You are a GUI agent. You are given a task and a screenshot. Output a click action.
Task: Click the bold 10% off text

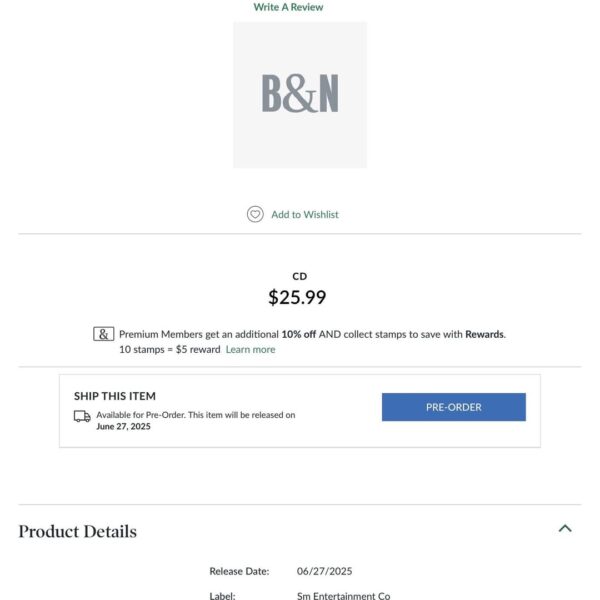[298, 334]
